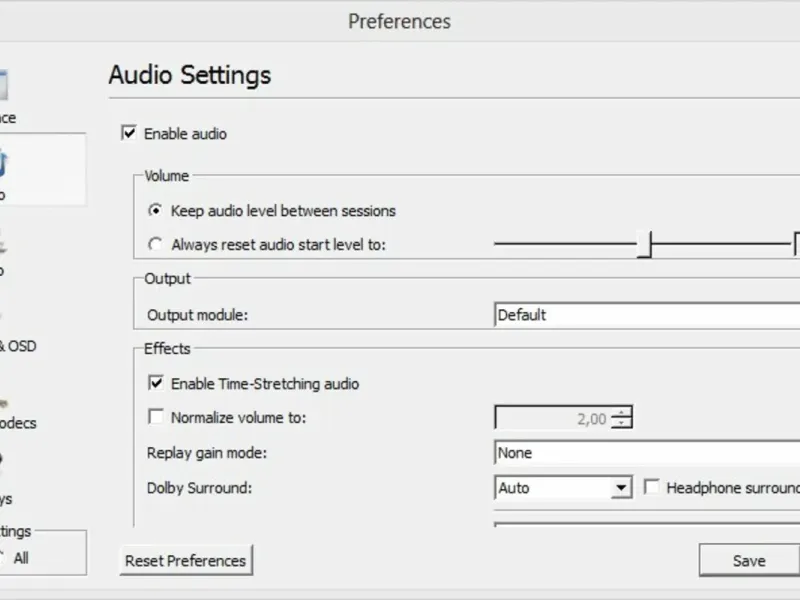
Task: Open the Output module dropdown
Action: tap(647, 315)
